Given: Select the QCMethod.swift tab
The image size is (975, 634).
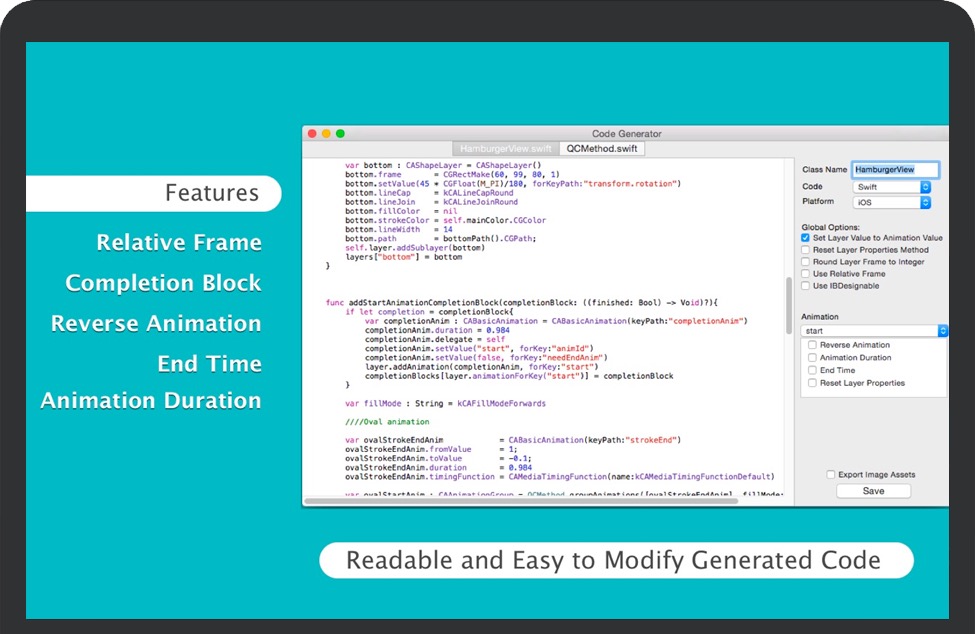Looking at the screenshot, I should tap(601, 148).
